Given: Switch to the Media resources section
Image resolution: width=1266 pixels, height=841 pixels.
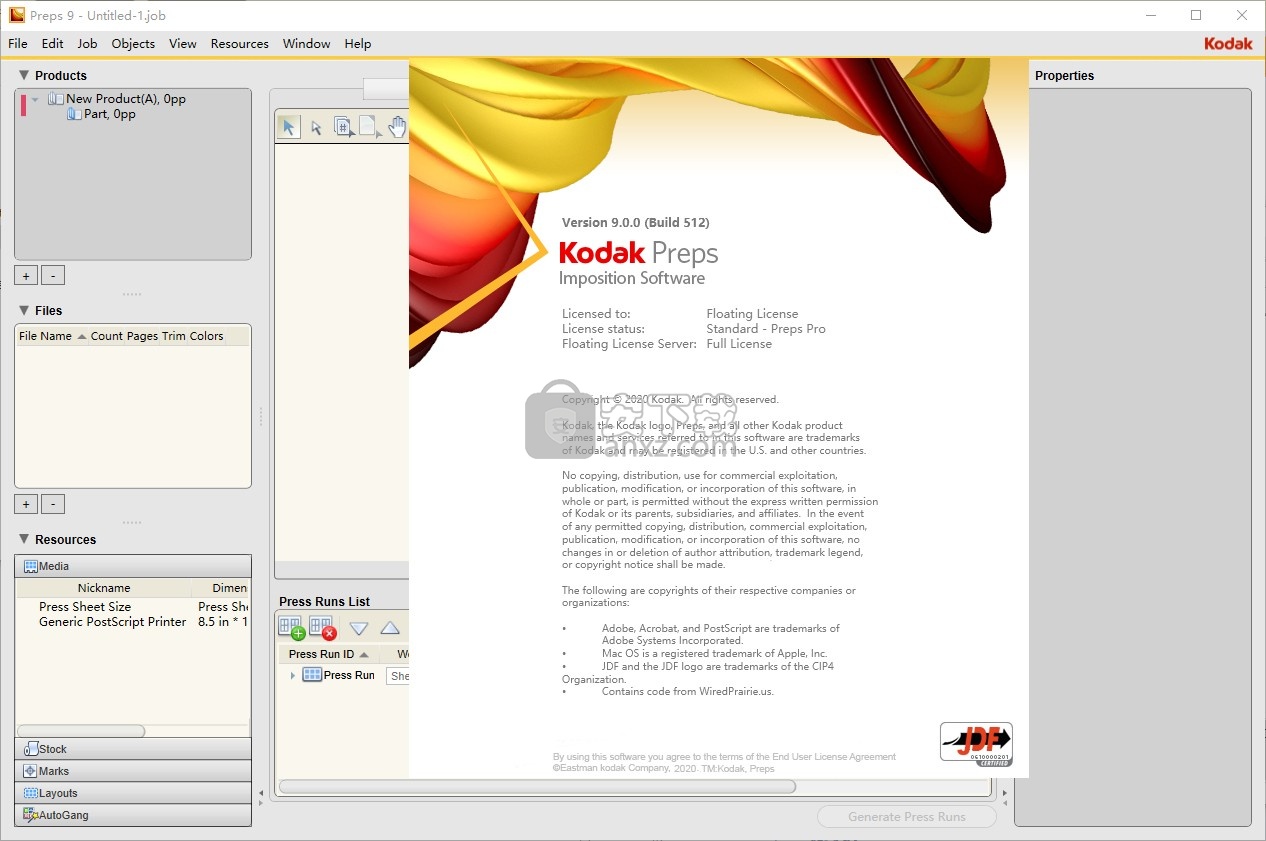Looking at the screenshot, I should point(133,566).
